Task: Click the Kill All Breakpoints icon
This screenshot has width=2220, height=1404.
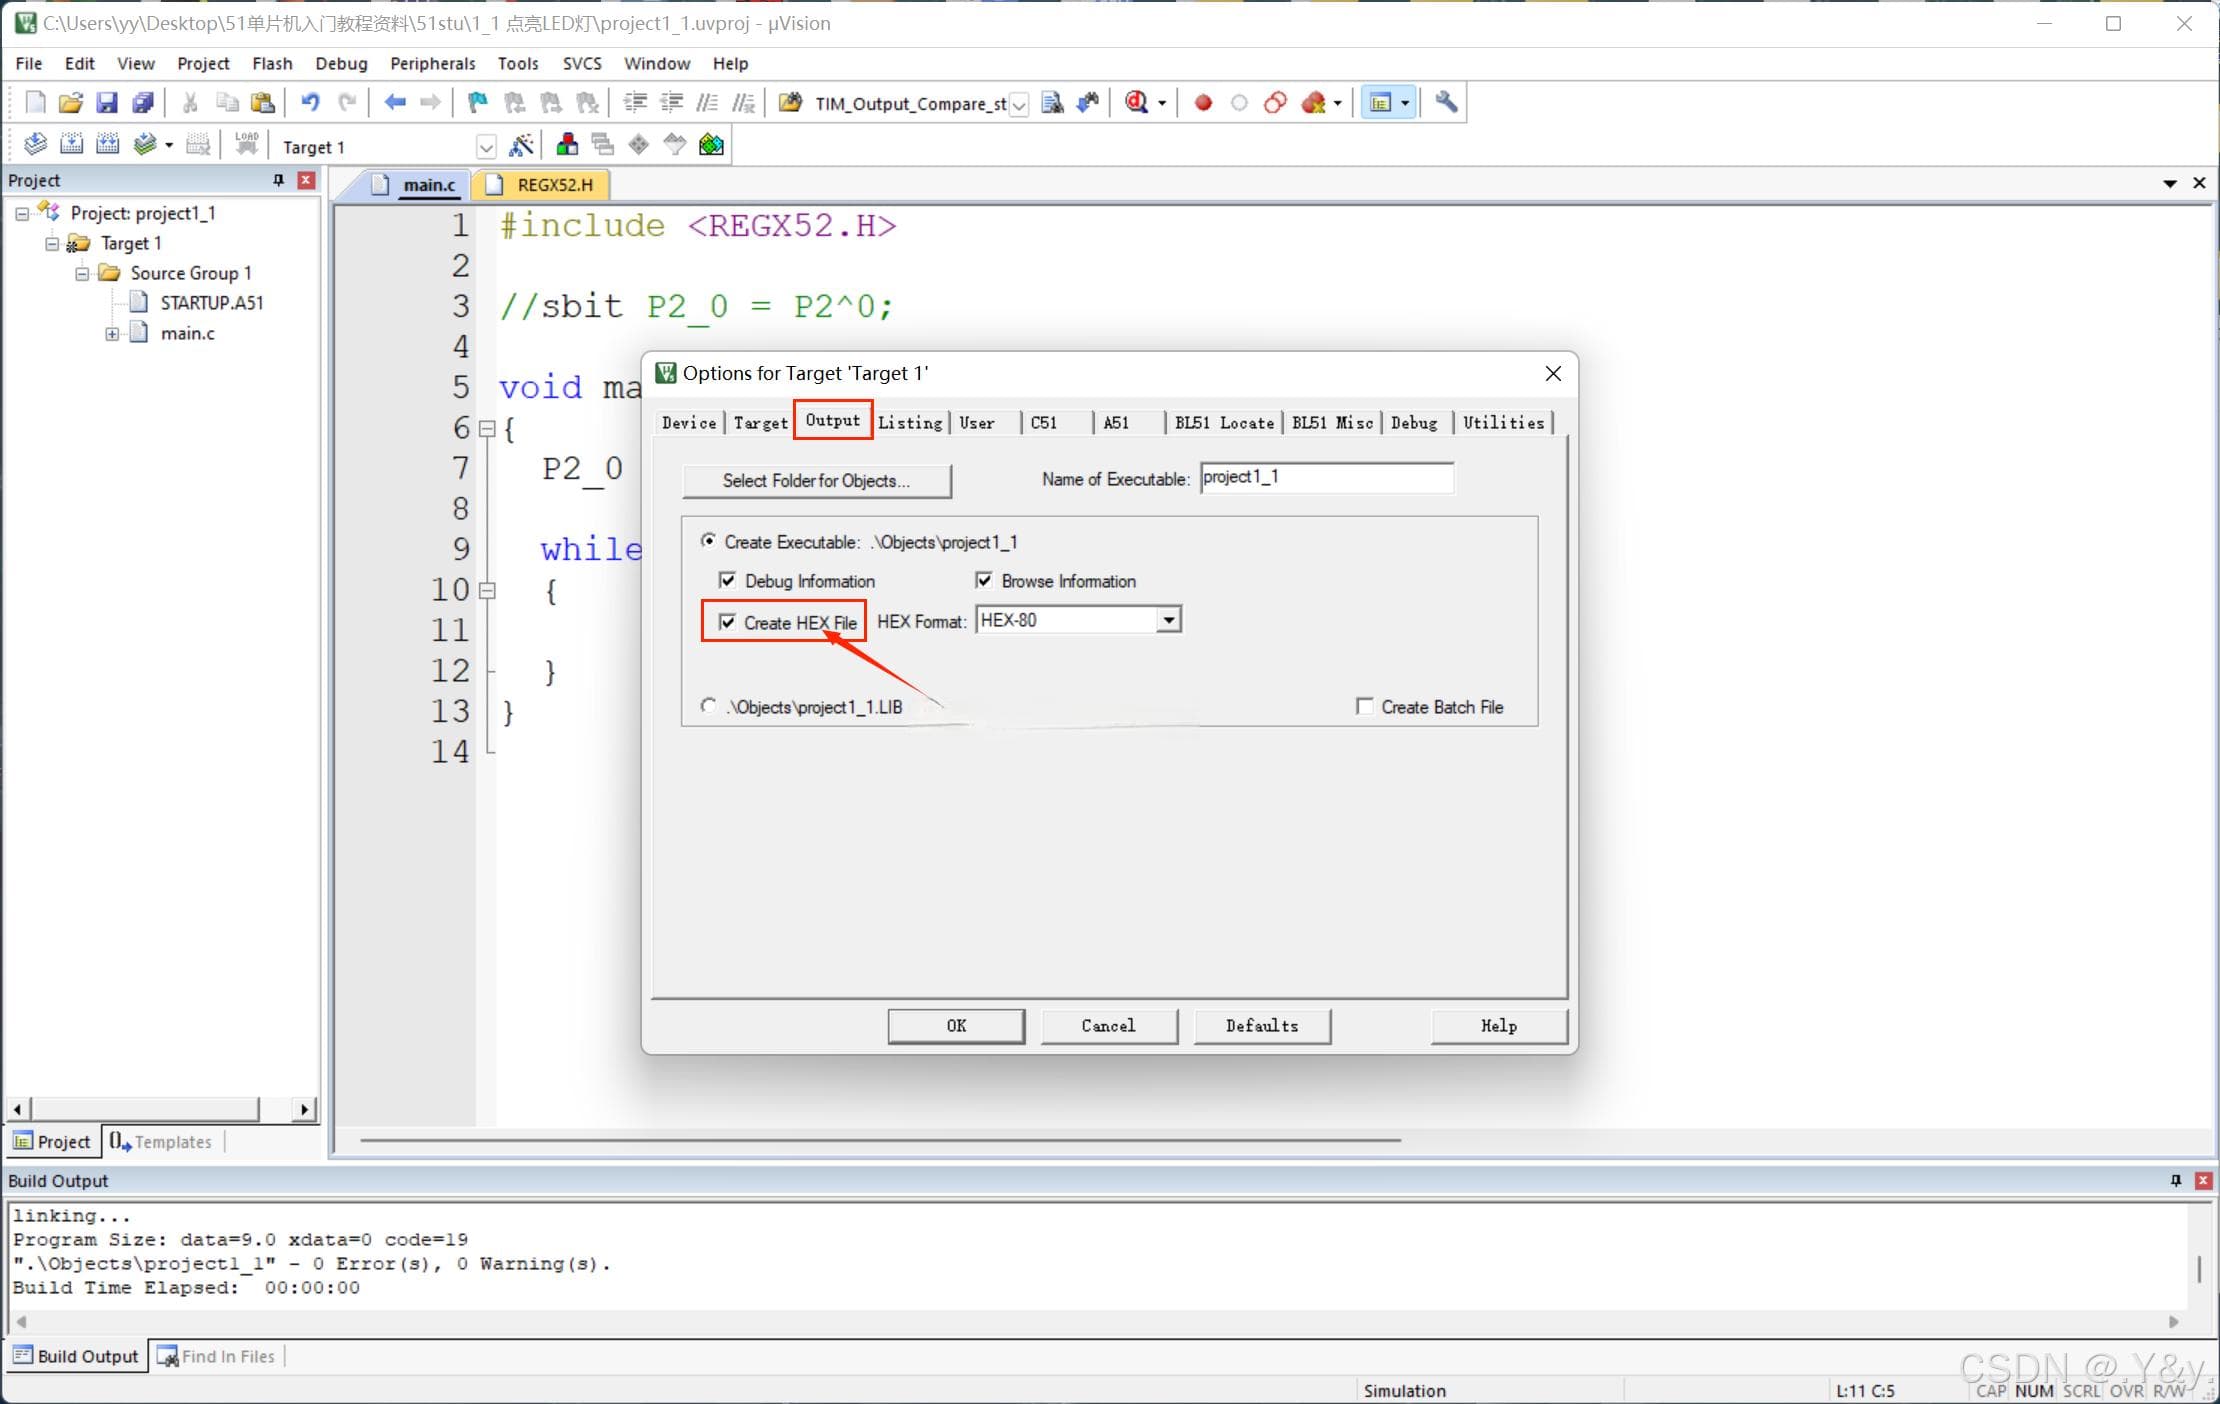Action: [1314, 103]
